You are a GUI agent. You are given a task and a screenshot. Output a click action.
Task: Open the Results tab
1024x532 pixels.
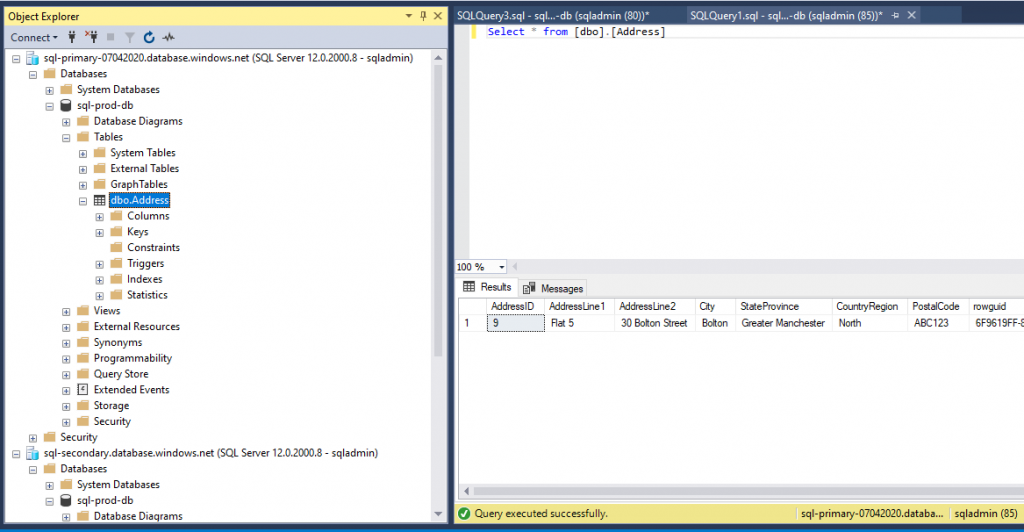488,287
